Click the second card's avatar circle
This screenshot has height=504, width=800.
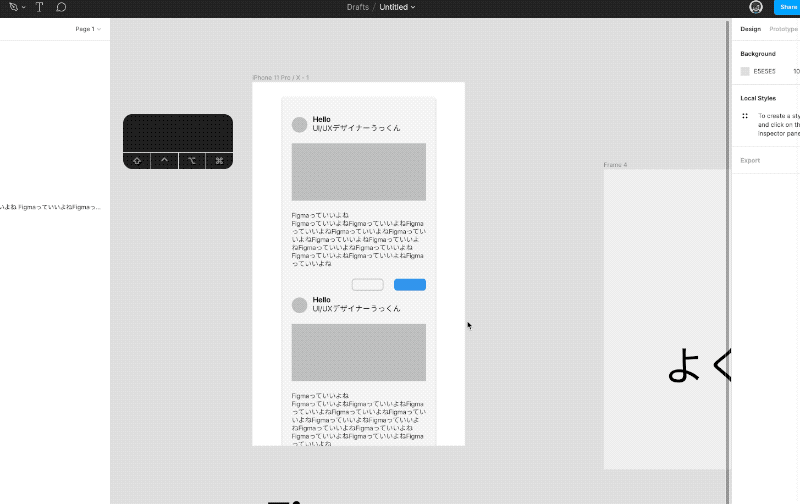(299, 305)
